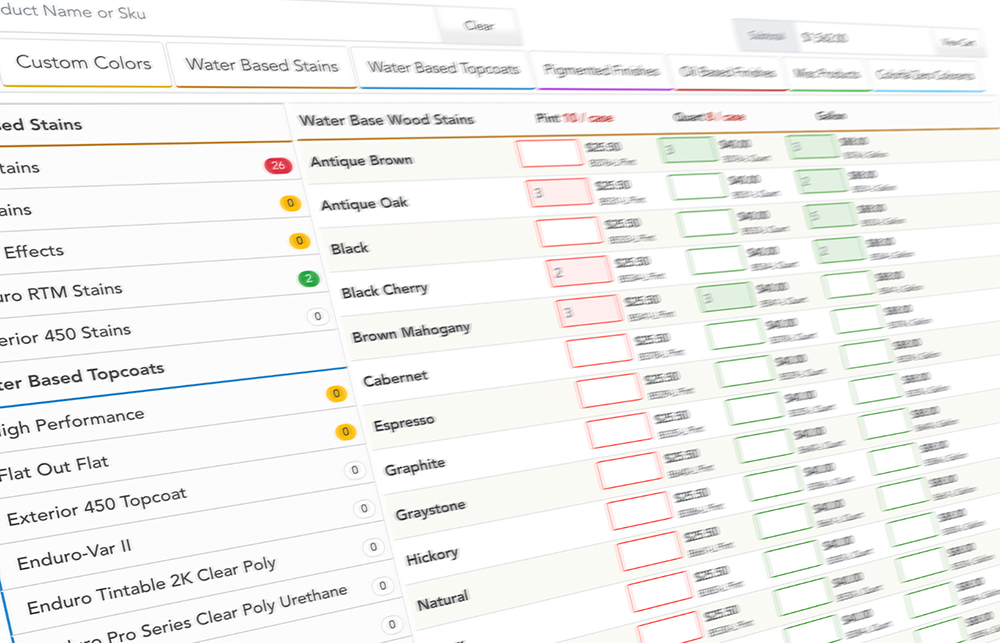Click the Graystone pint quantity field
This screenshot has width=1000, height=643.
(629, 472)
